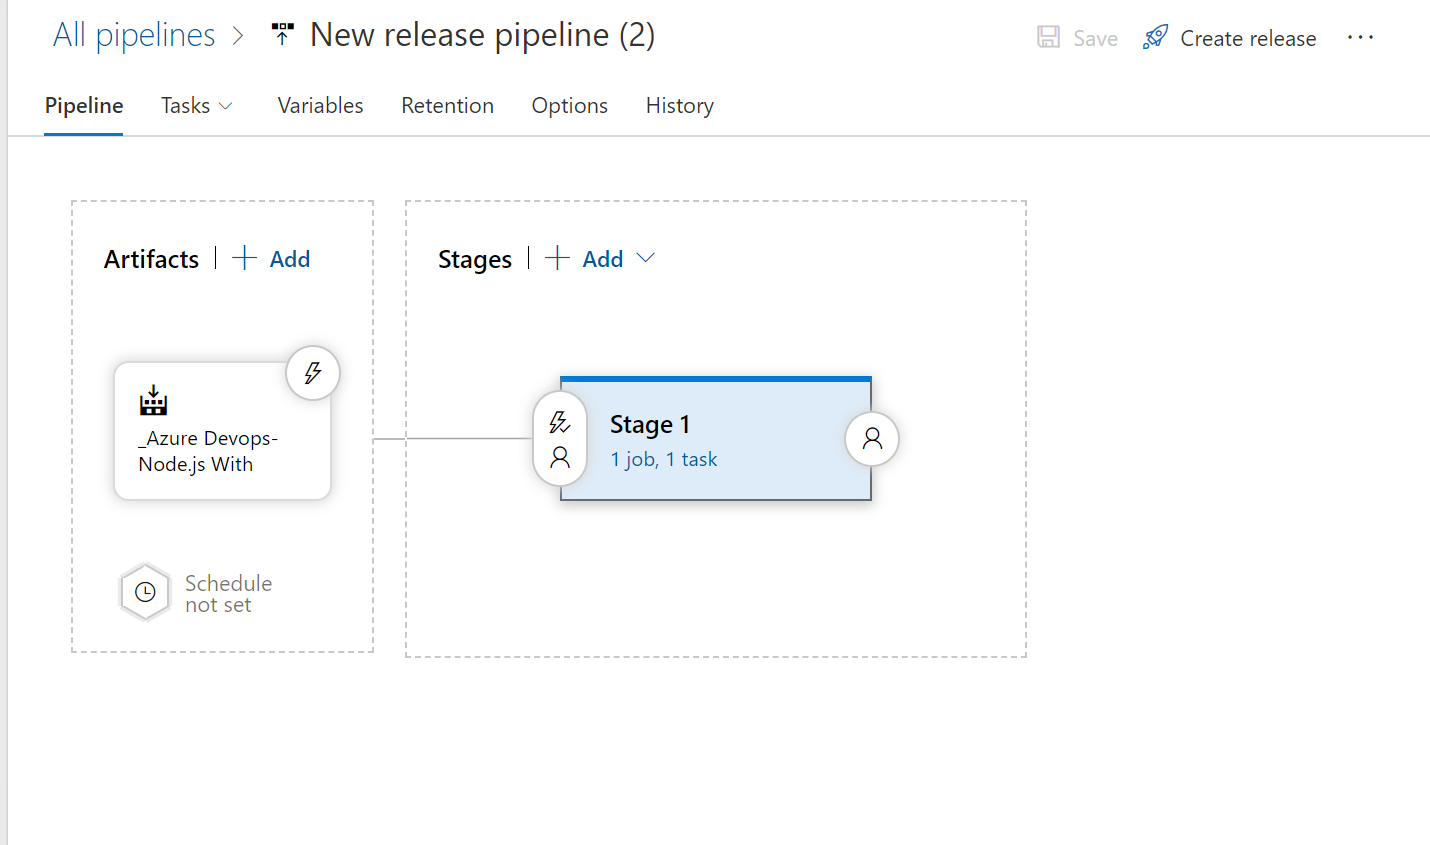Screen dimensions: 1430x845
Task: Open the more actions ellipsis menu
Action: coord(1361,37)
